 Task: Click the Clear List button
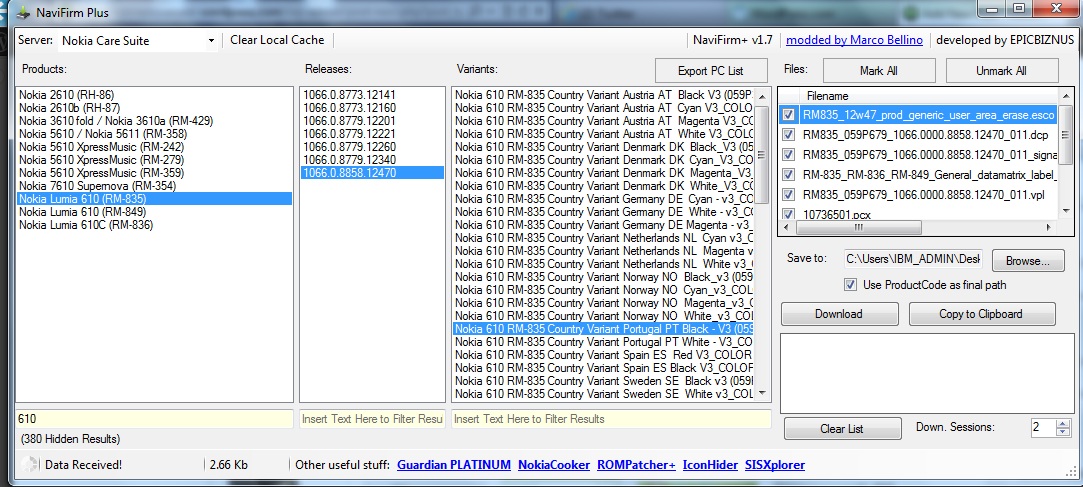843,428
